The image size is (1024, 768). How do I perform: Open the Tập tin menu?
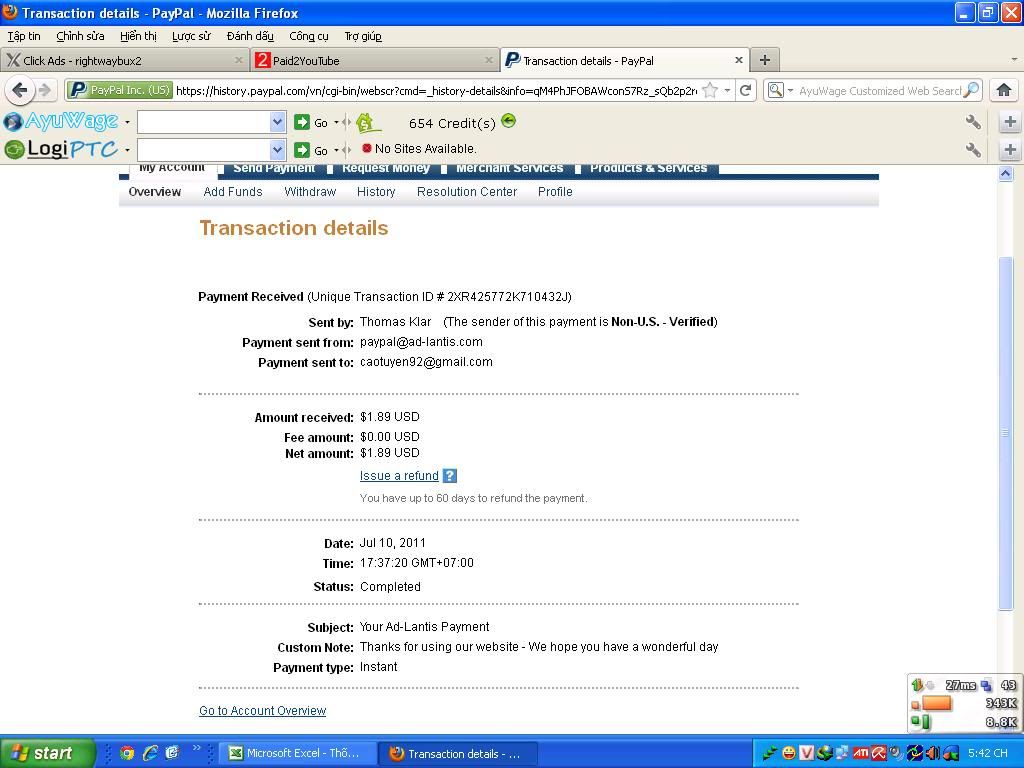pos(24,36)
